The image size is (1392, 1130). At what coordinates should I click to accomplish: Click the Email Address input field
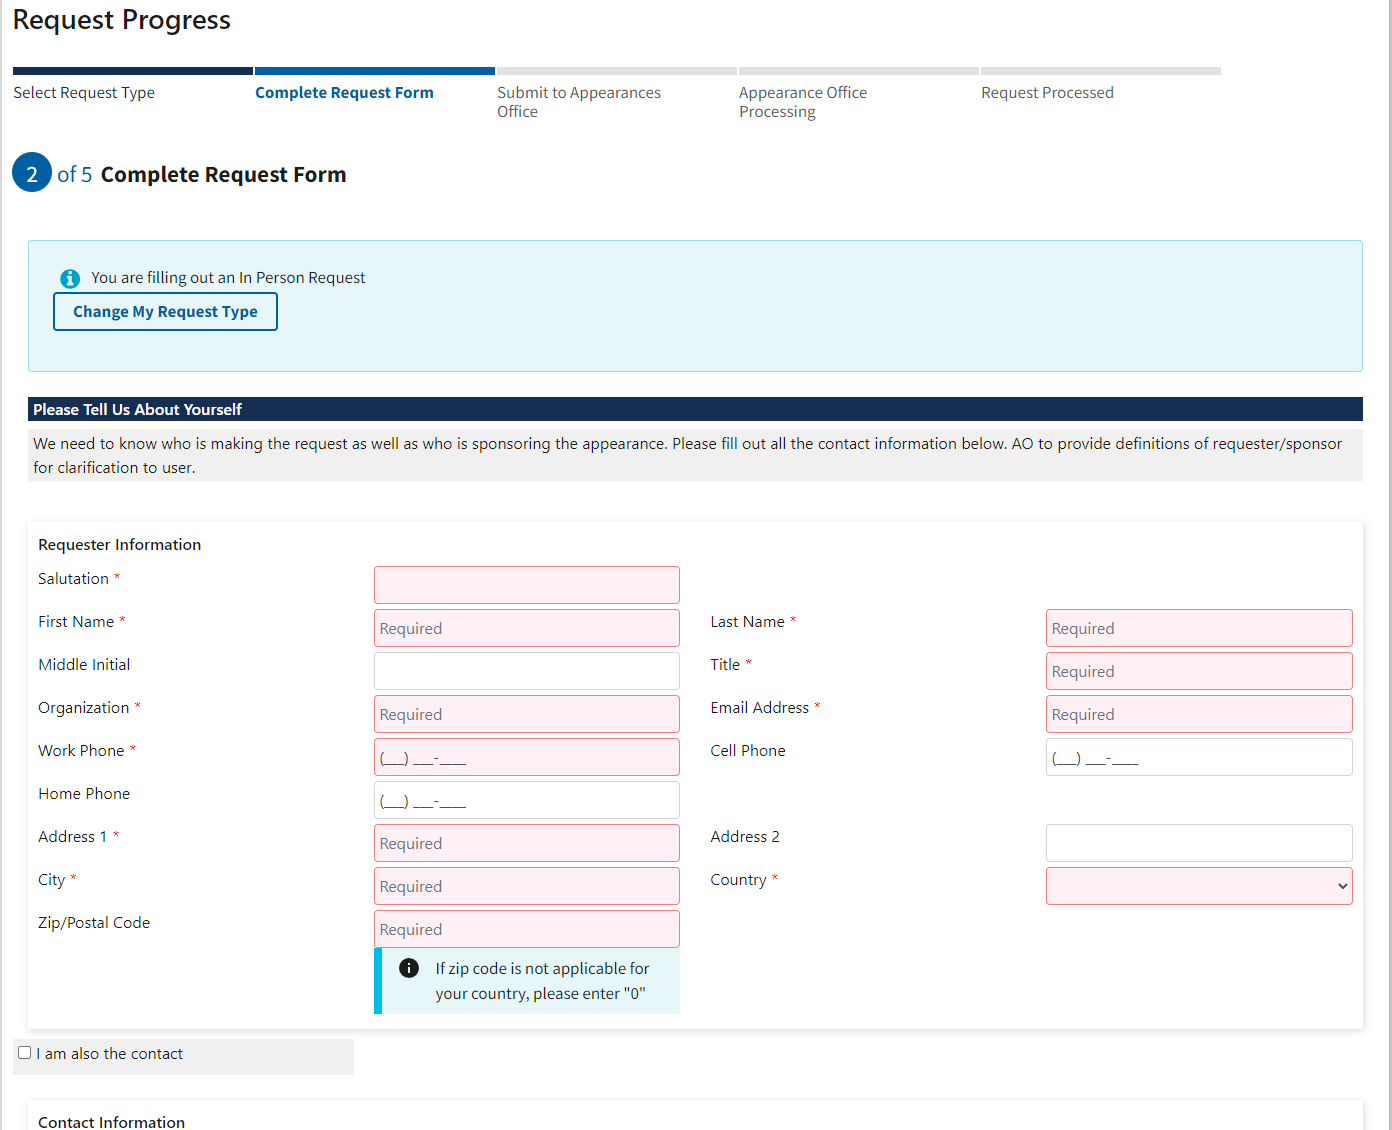(1198, 714)
